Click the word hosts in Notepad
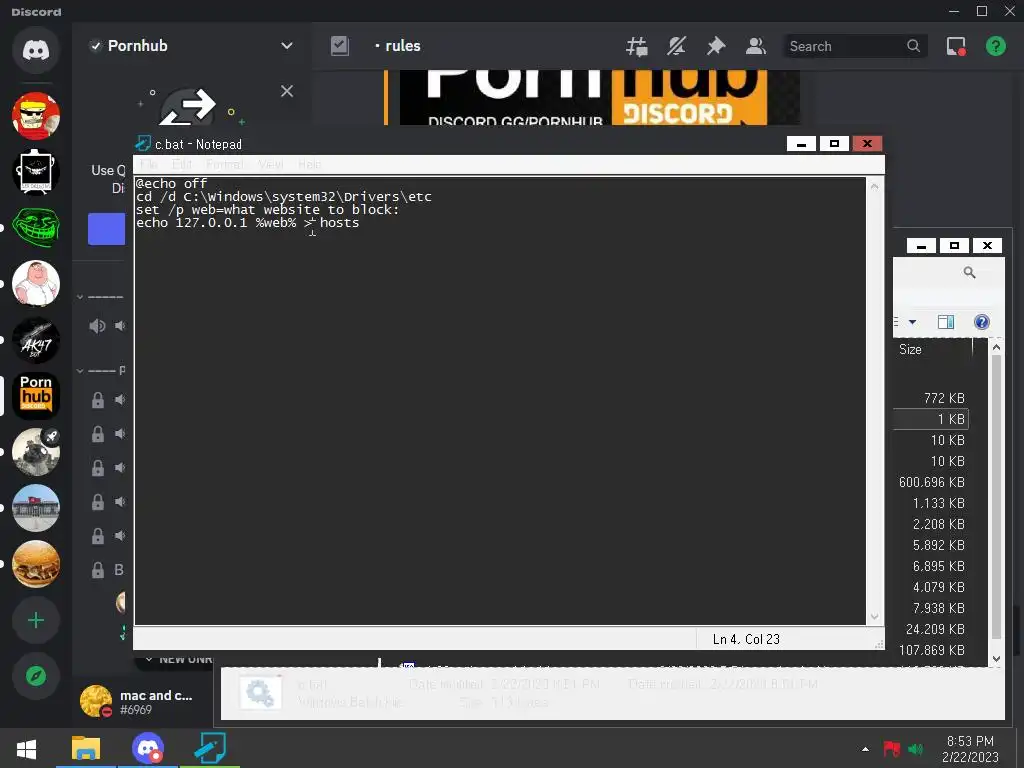Image resolution: width=1024 pixels, height=768 pixels. coord(340,223)
